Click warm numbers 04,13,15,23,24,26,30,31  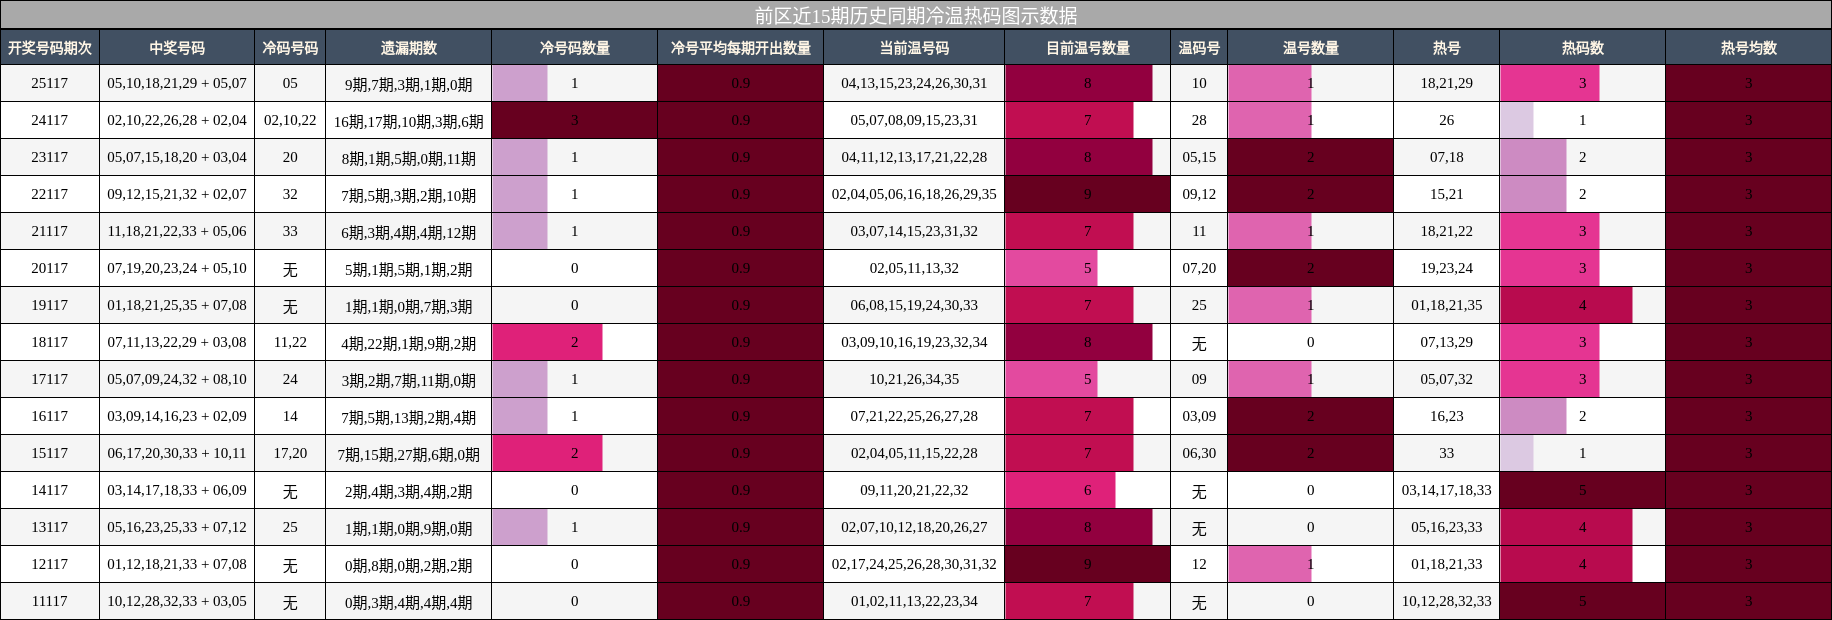coord(914,83)
